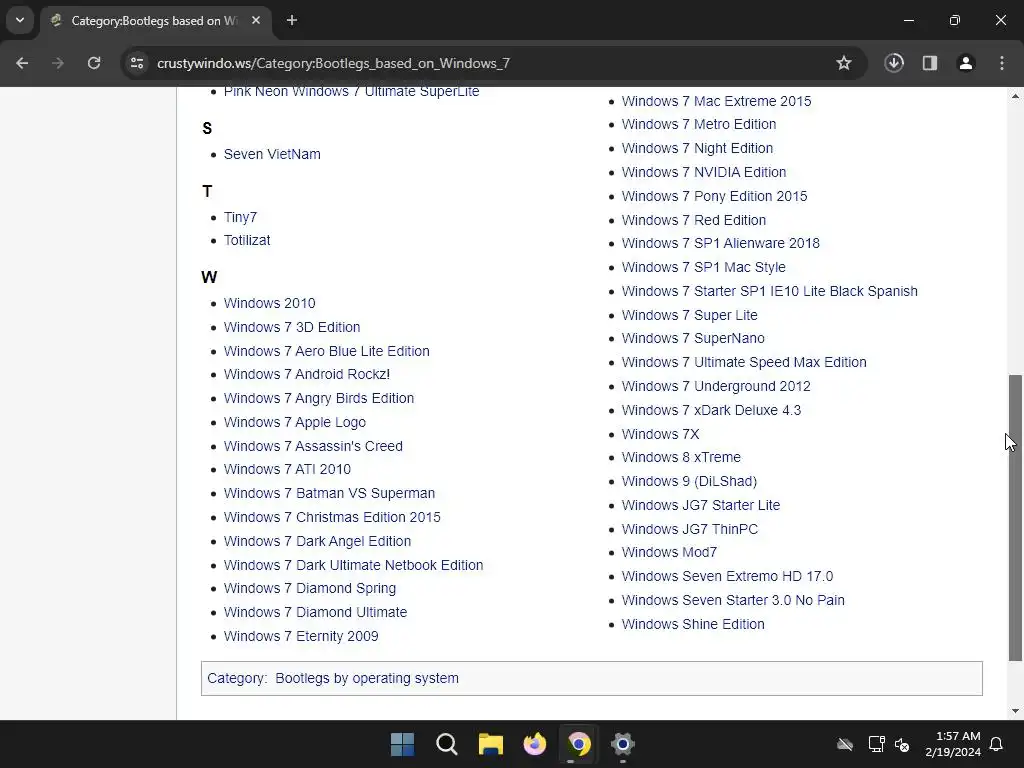Click the scrollbar down arrow
1024x768 pixels.
pyautogui.click(x=1015, y=711)
